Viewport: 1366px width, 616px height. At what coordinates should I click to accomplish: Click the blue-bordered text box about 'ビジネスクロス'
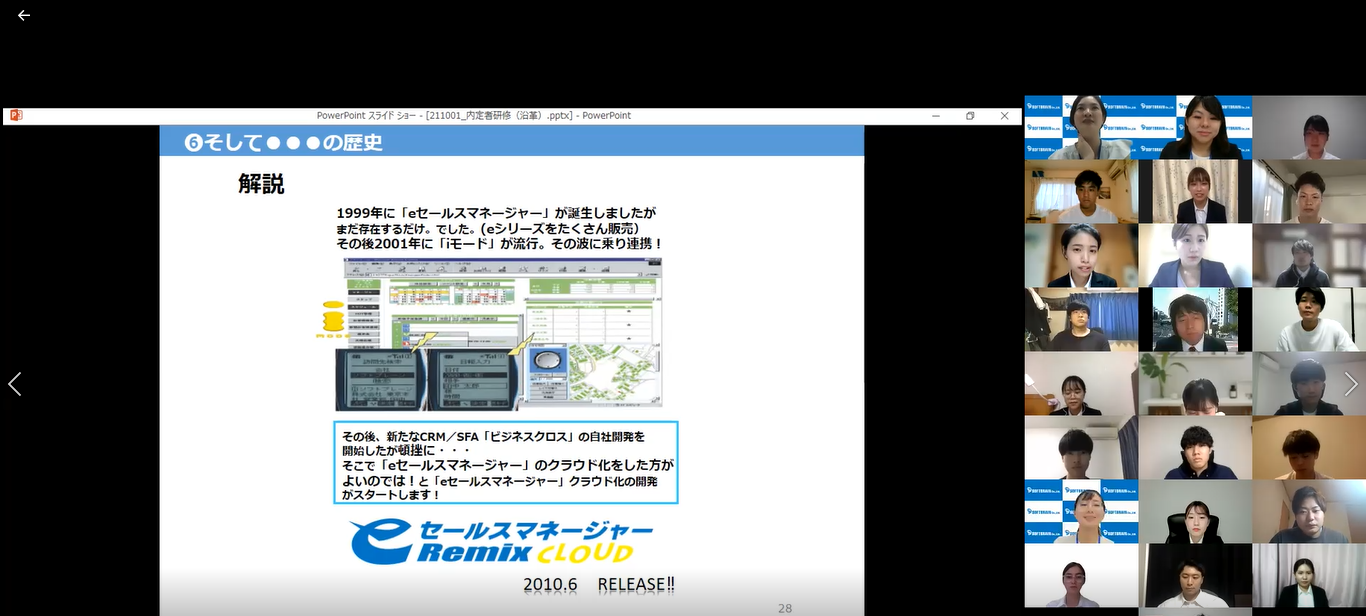click(x=506, y=462)
